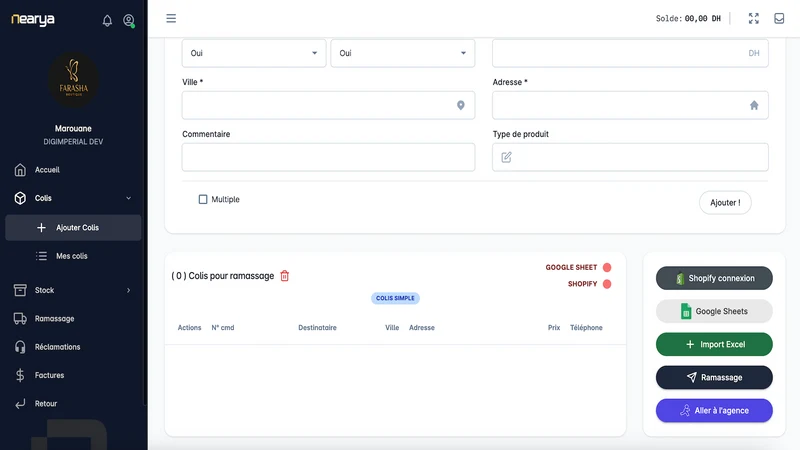The width and height of the screenshot is (800, 450).
Task: Click the GOOGLE SHEET label
Action: coord(571,267)
